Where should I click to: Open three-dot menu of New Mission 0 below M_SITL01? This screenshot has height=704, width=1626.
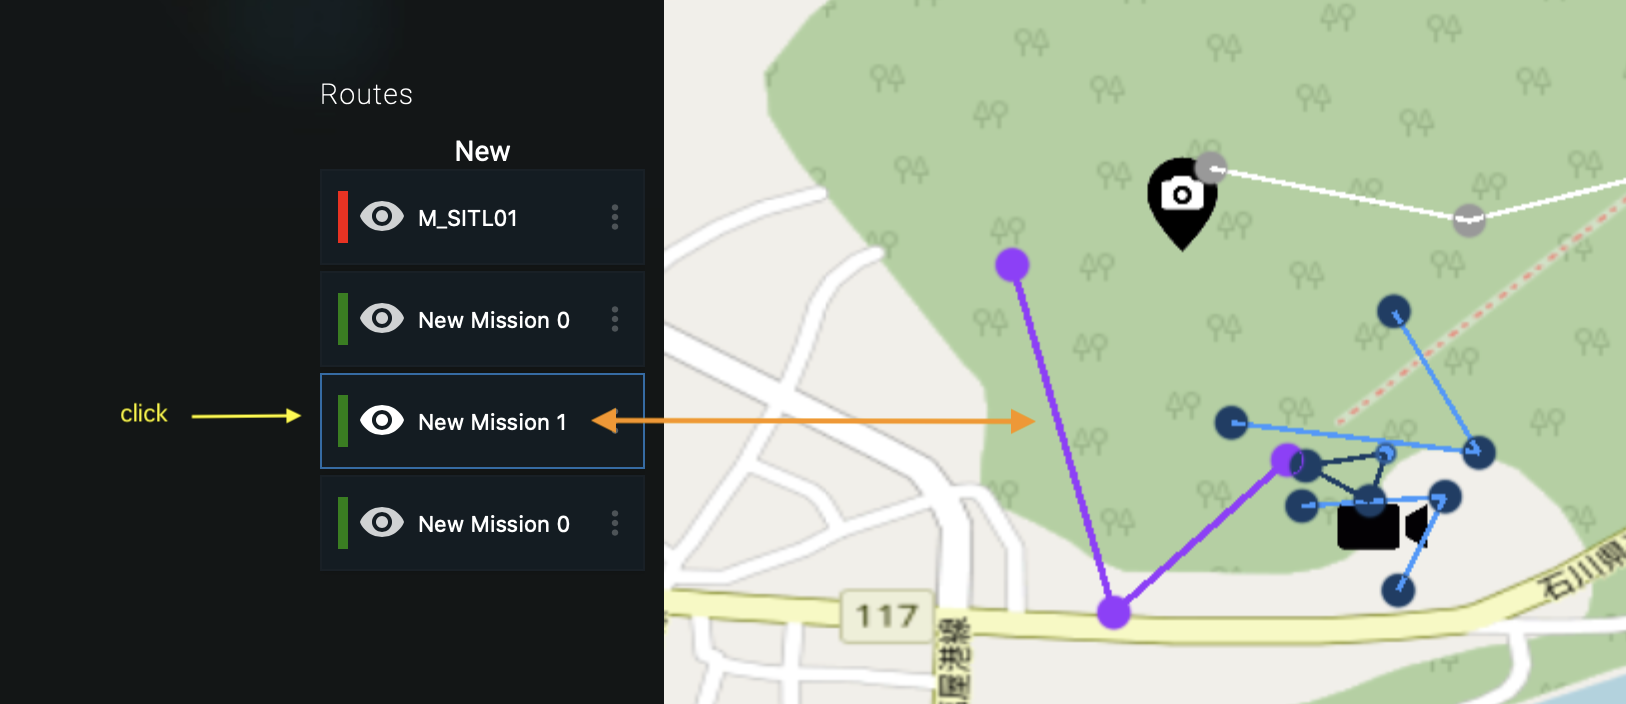(x=614, y=319)
